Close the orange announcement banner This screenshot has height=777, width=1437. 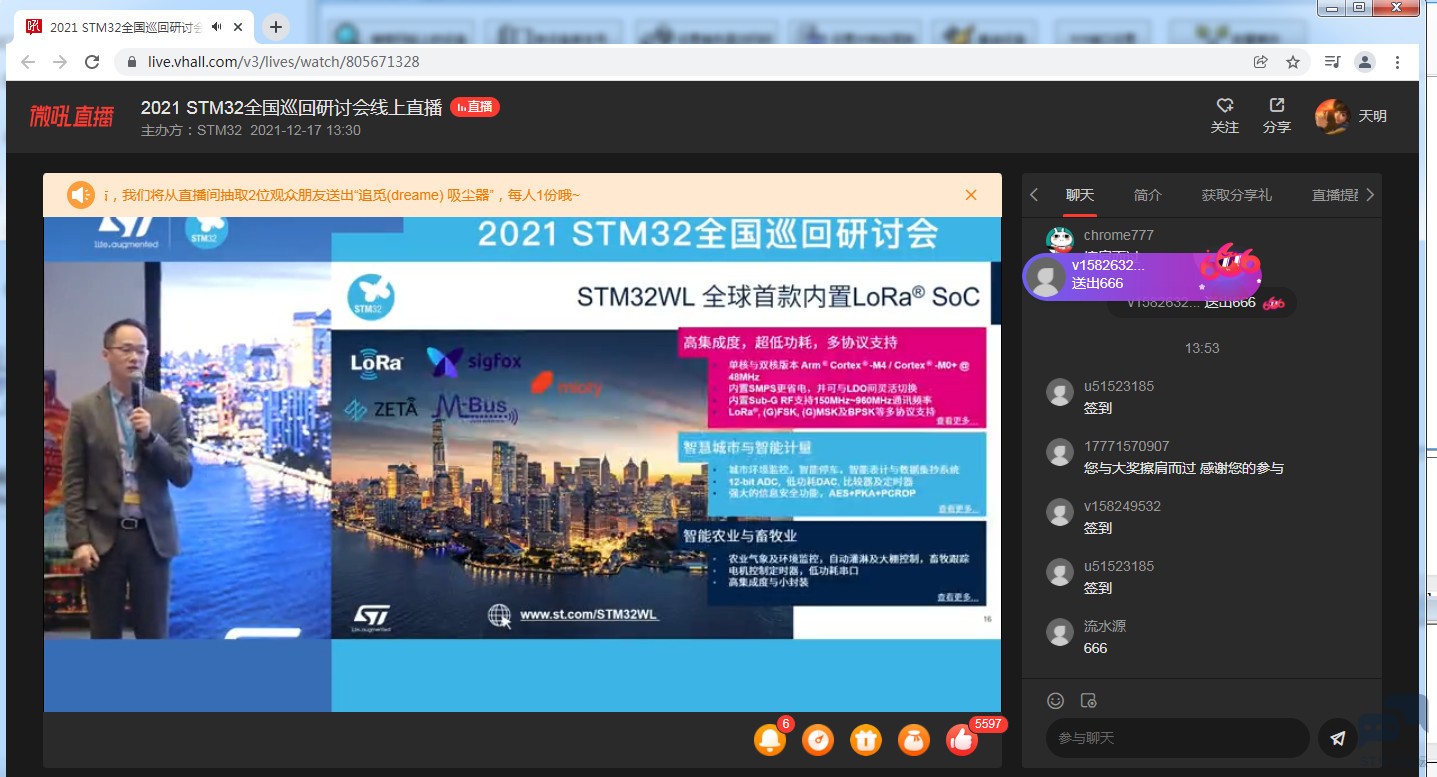click(x=971, y=195)
